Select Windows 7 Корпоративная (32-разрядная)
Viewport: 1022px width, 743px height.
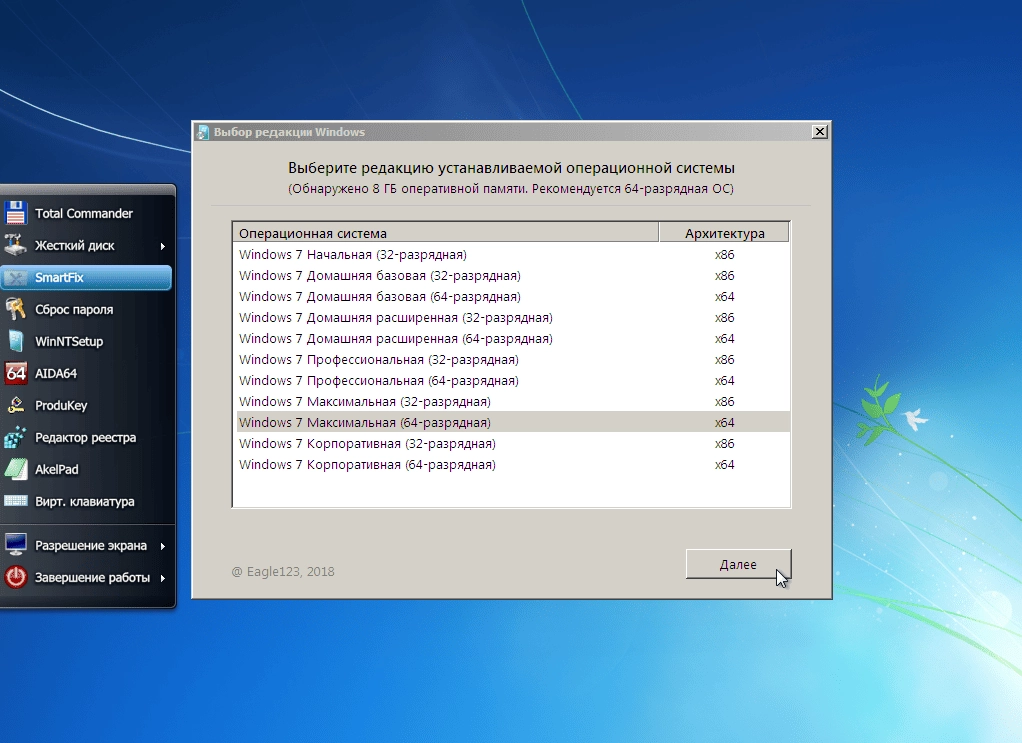(x=513, y=444)
